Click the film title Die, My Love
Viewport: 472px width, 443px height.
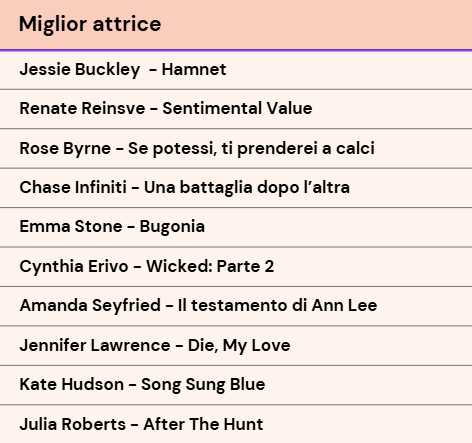pos(239,346)
